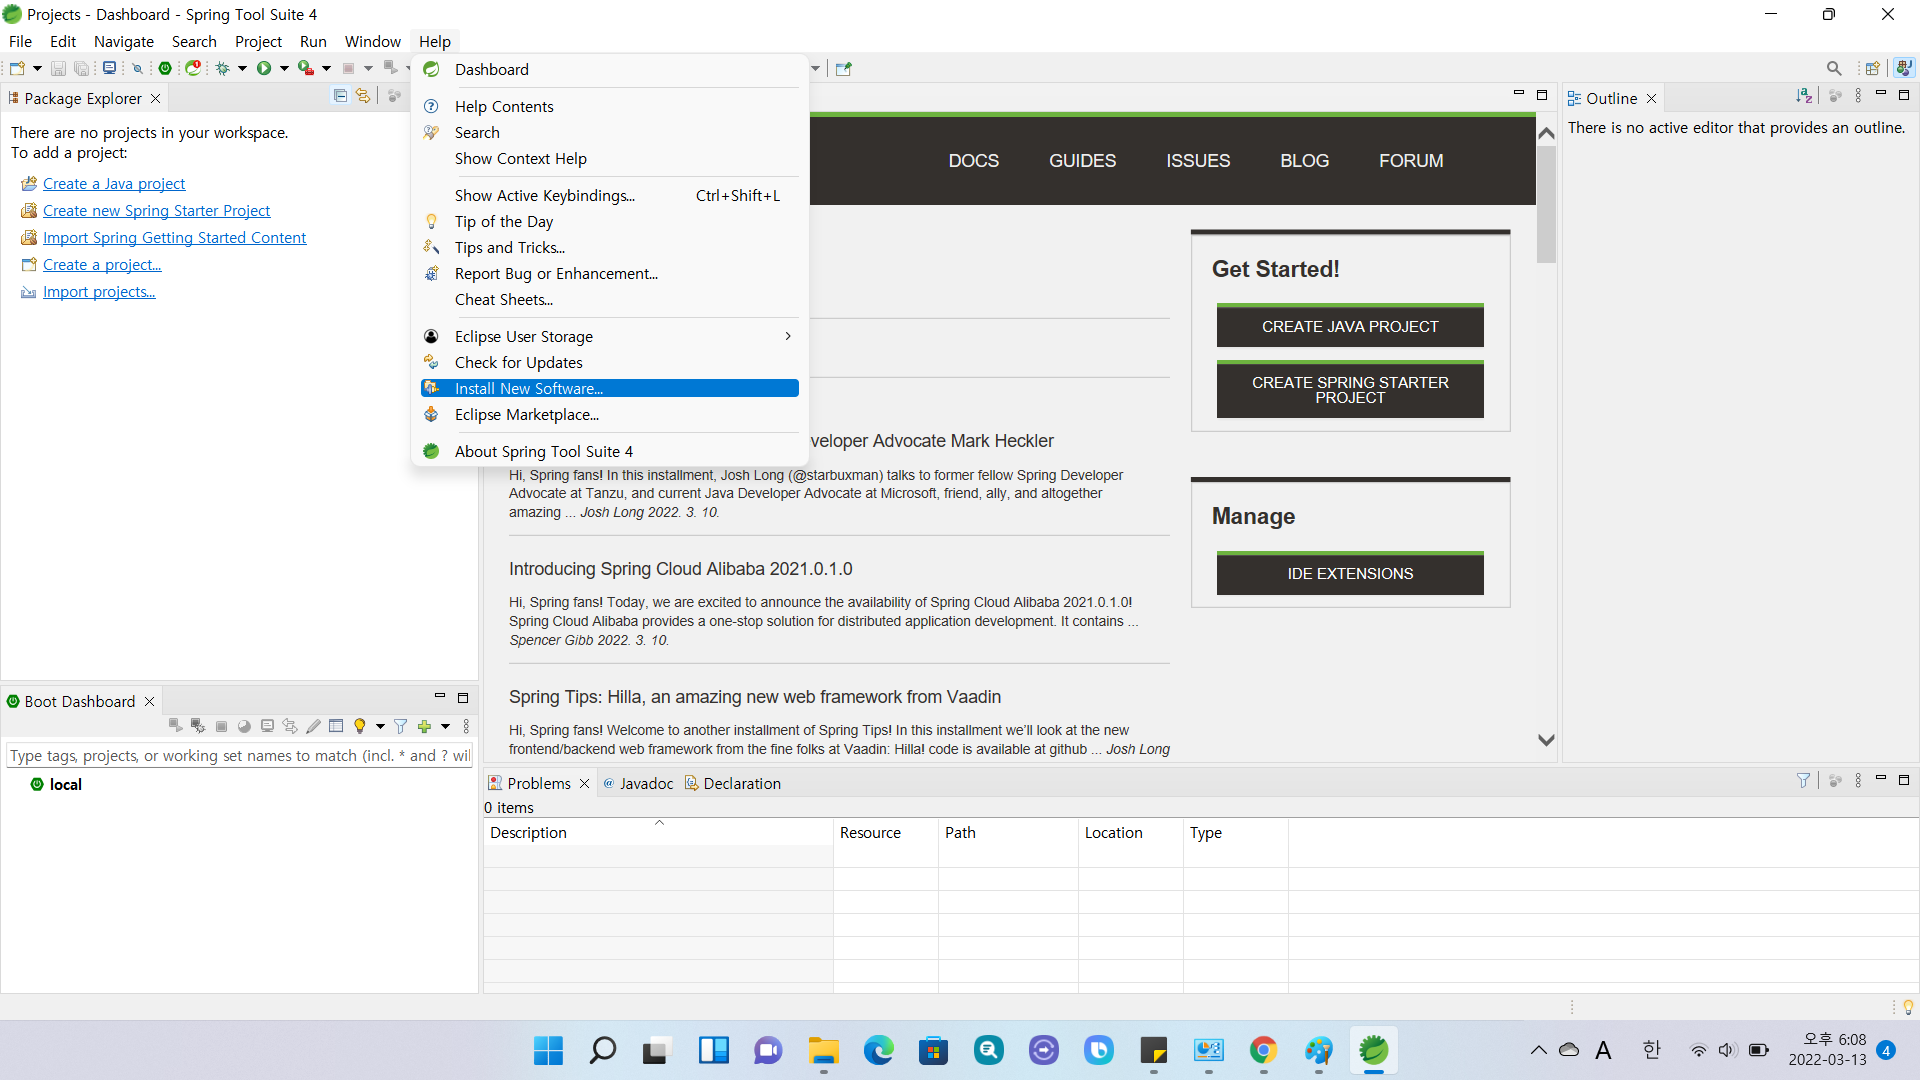Click the Create new Spring Starter Project link
The height and width of the screenshot is (1080, 1920).
(x=156, y=210)
